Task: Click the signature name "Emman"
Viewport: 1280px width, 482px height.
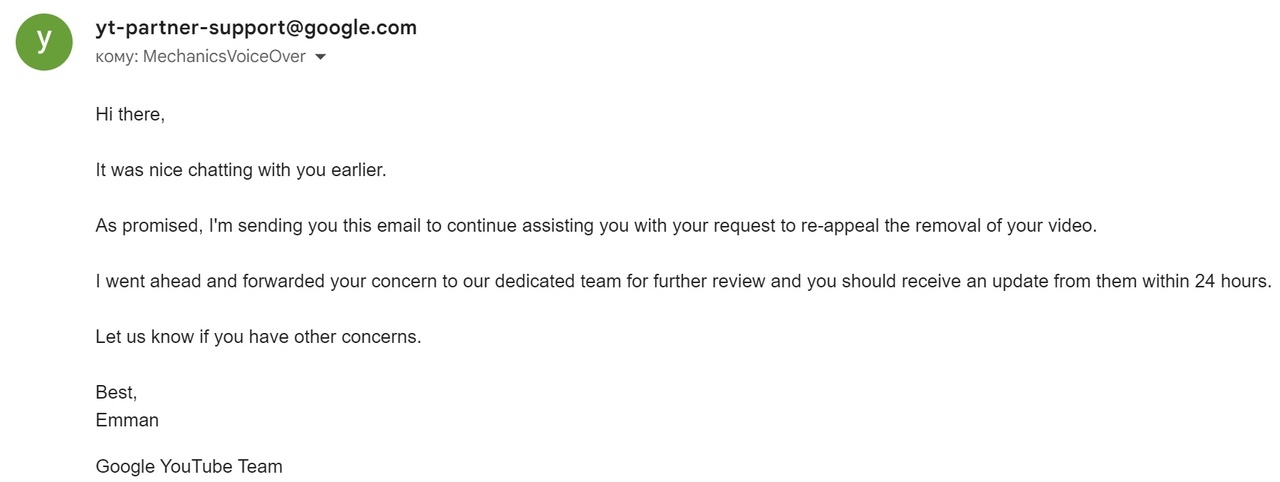Action: click(x=127, y=420)
